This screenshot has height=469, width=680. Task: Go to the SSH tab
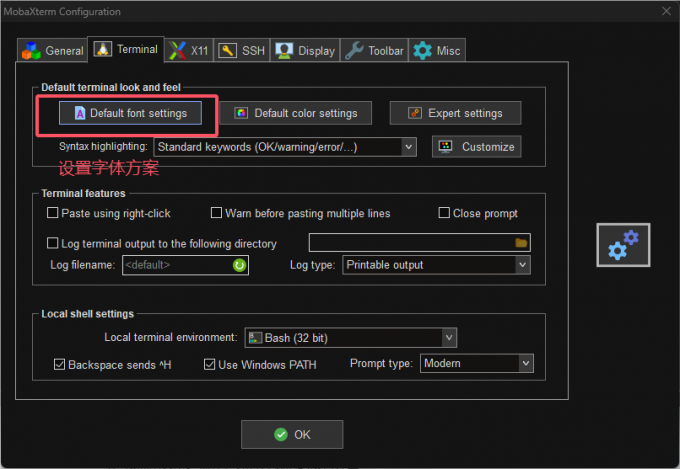click(x=242, y=51)
